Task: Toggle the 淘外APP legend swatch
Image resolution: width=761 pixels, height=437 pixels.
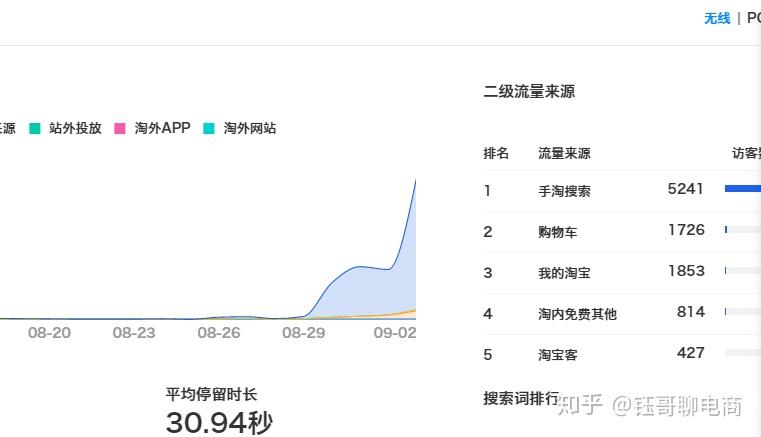Action: (119, 128)
